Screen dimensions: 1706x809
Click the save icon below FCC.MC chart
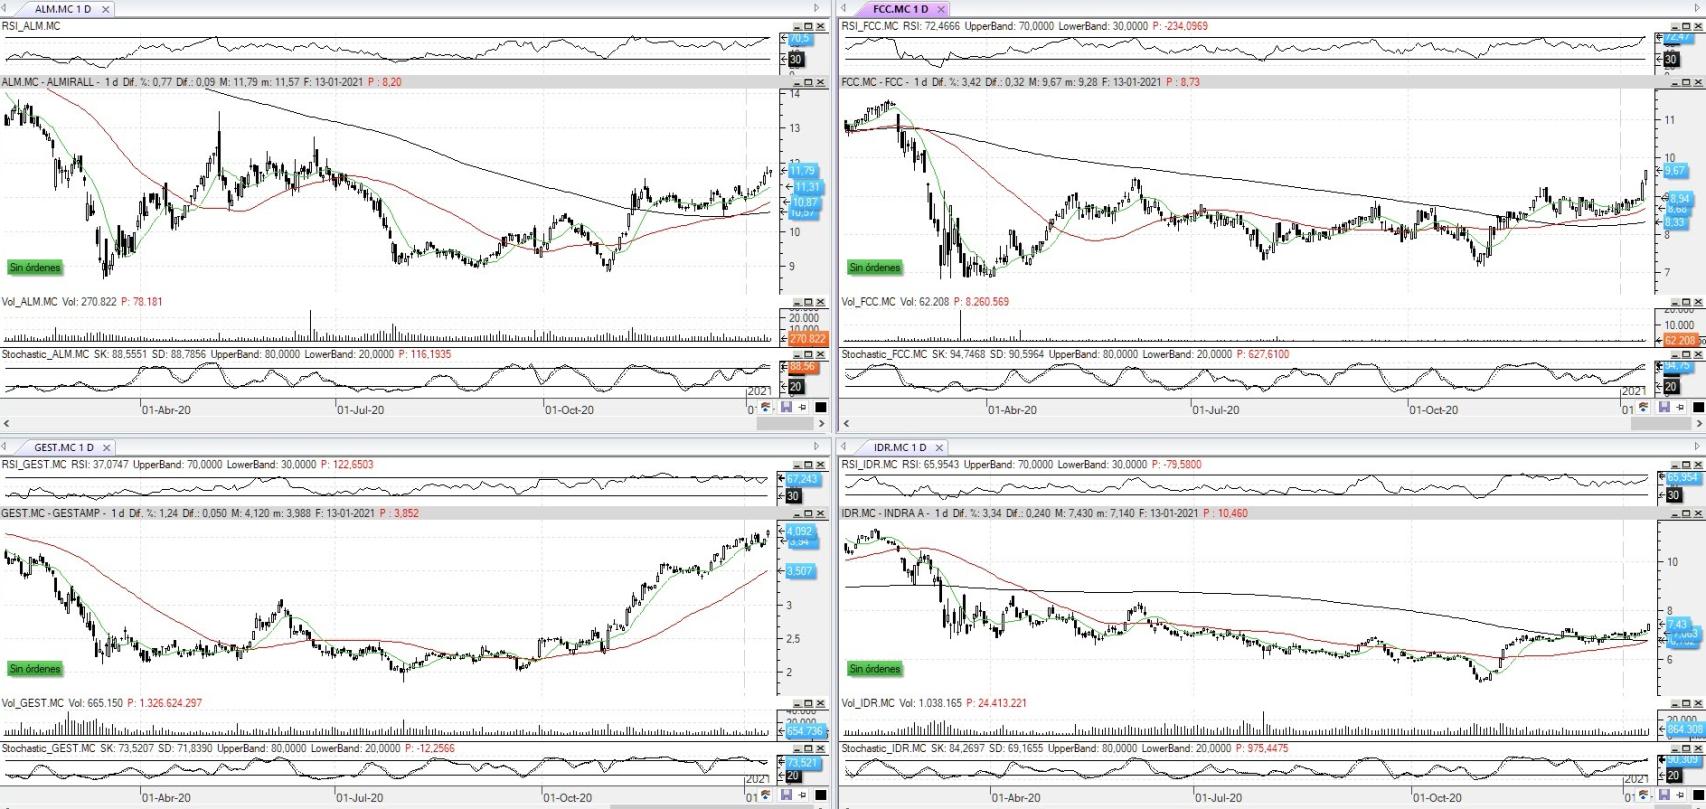pyautogui.click(x=1663, y=408)
